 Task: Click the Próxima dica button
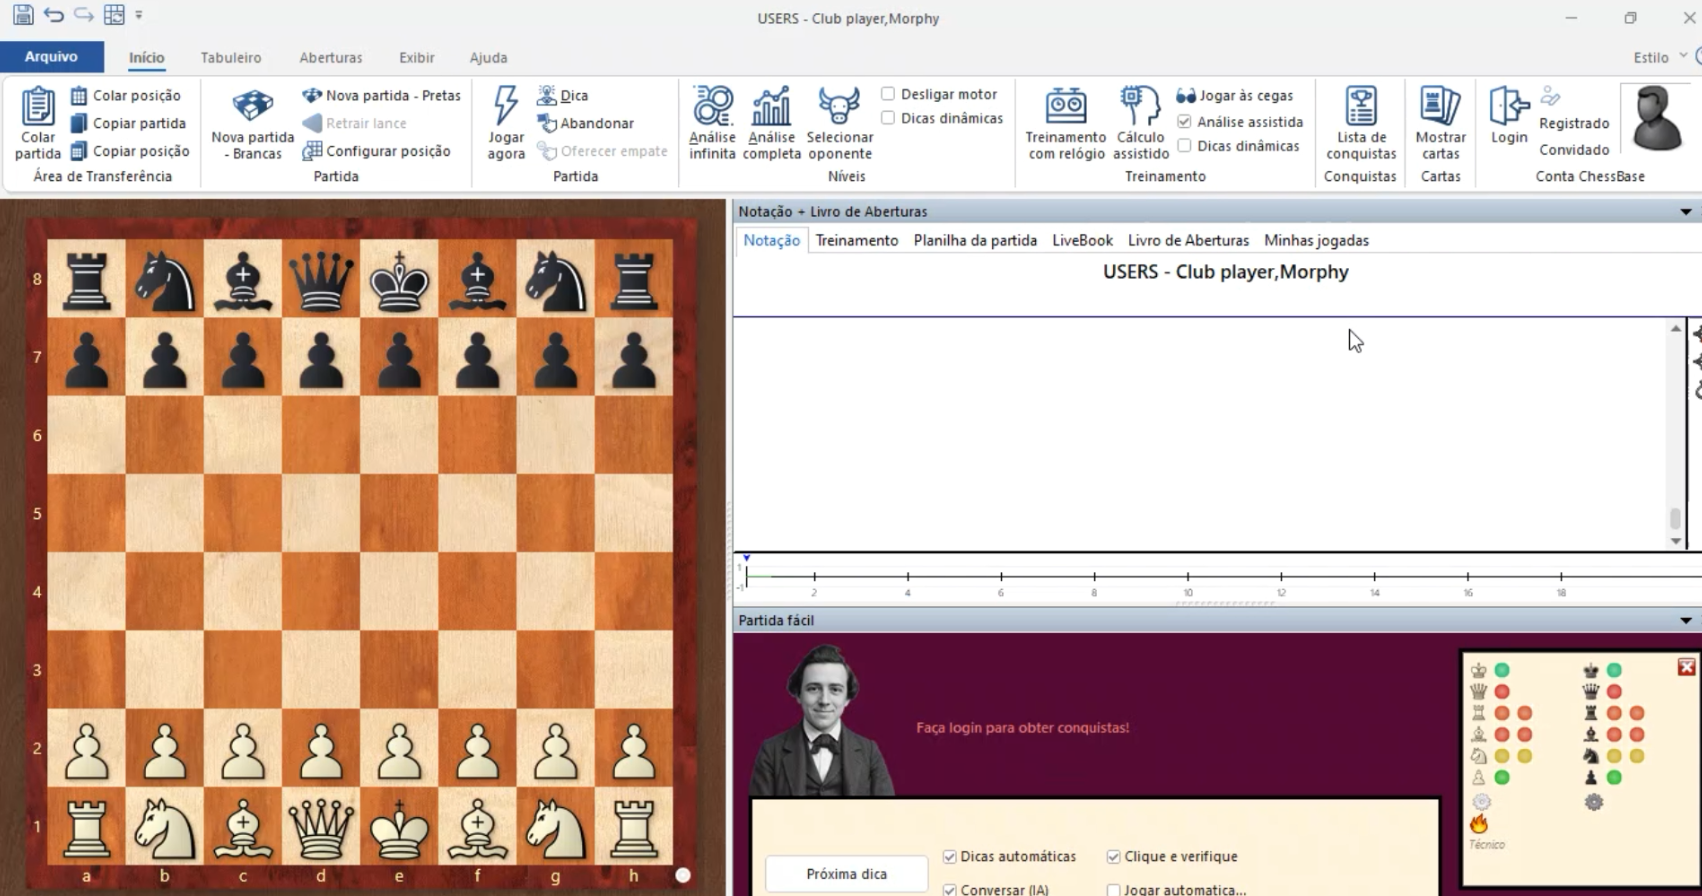[846, 874]
